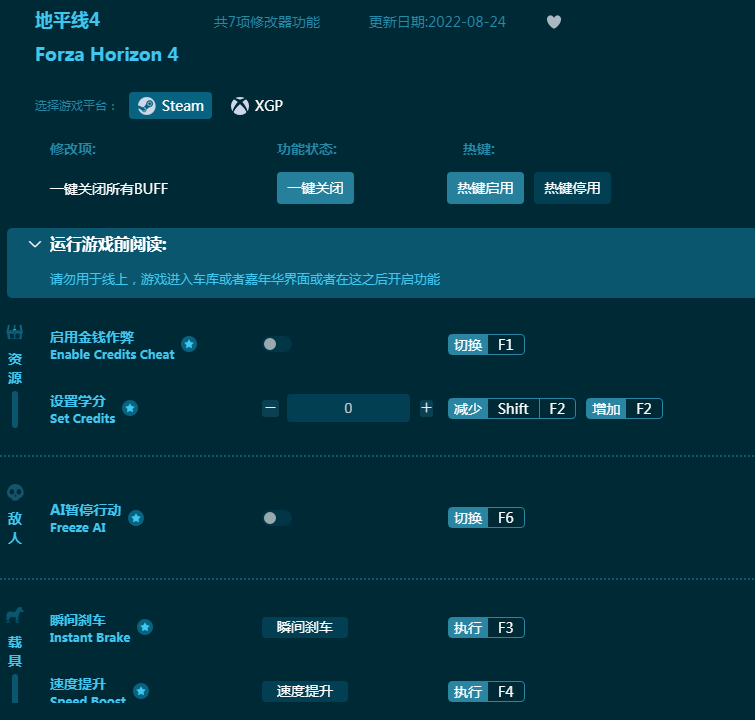The width and height of the screenshot is (755, 720).
Task: Click the star icon beside Set Credits
Action: pos(130,408)
